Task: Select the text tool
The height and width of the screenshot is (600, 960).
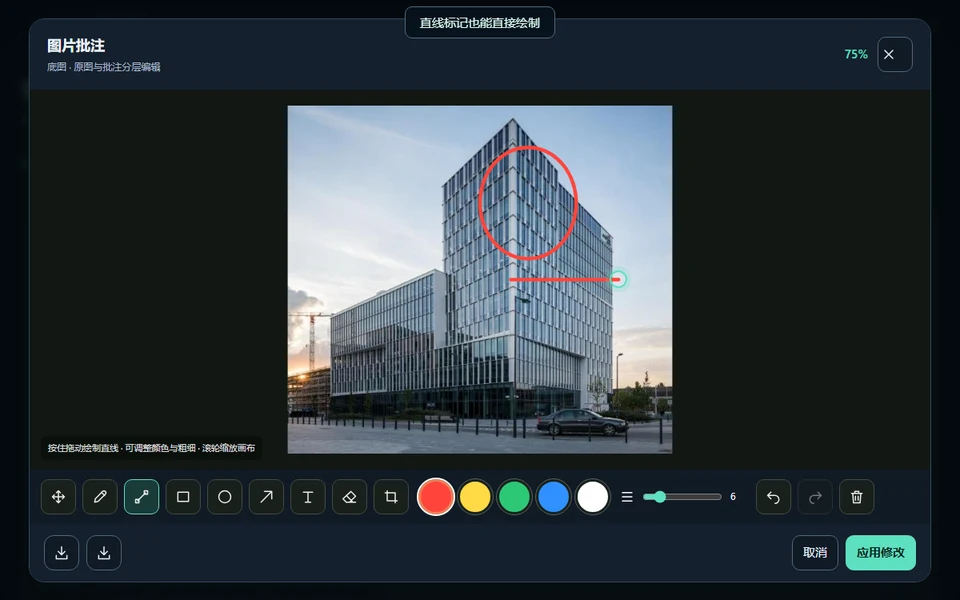Action: [308, 497]
